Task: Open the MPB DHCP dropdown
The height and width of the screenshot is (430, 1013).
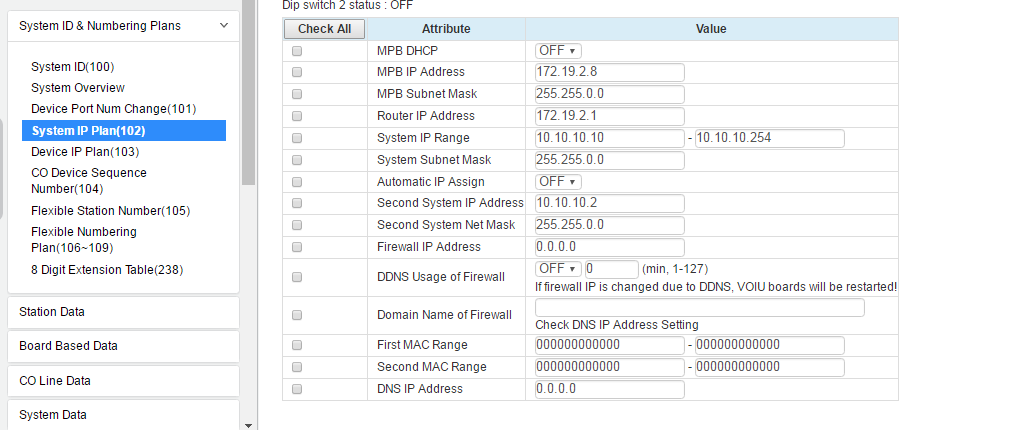Action: point(559,51)
